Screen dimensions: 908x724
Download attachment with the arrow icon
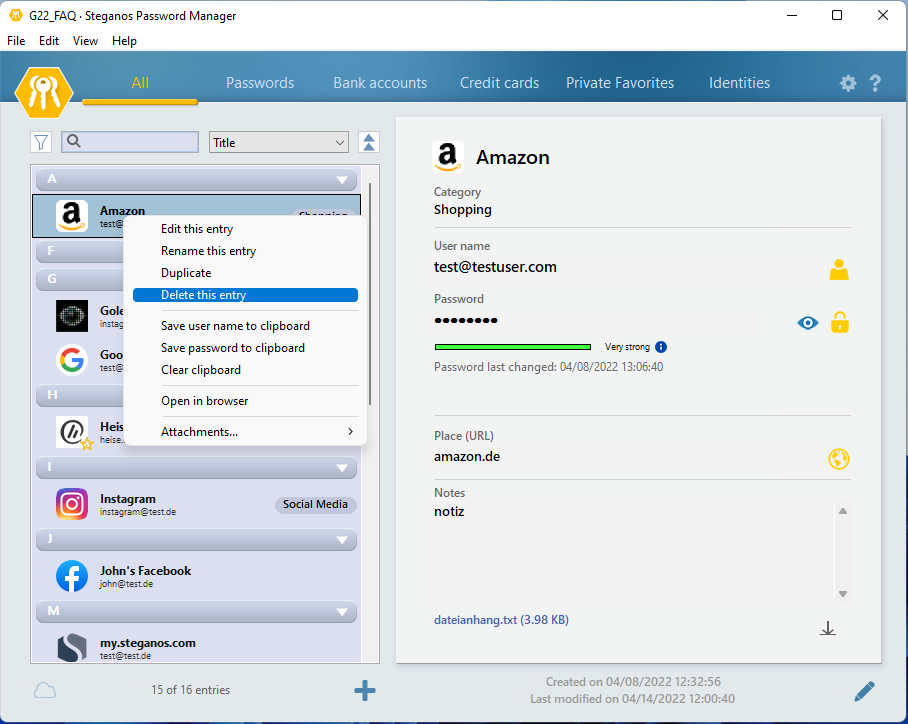[x=827, y=628]
